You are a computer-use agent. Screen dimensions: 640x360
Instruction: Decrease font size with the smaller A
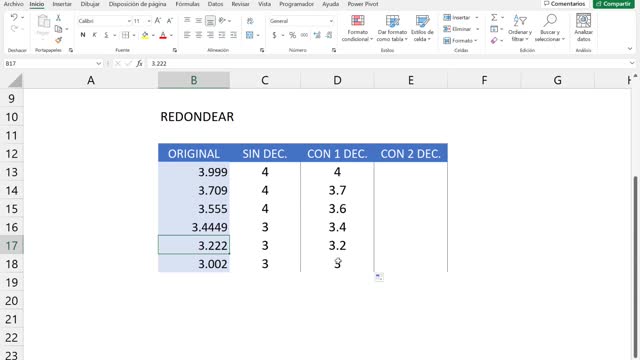coord(170,20)
